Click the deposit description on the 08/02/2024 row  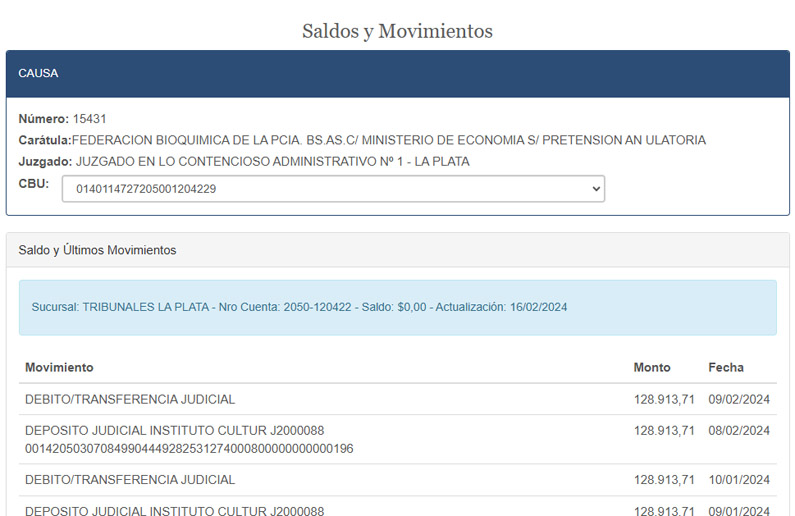[174, 431]
